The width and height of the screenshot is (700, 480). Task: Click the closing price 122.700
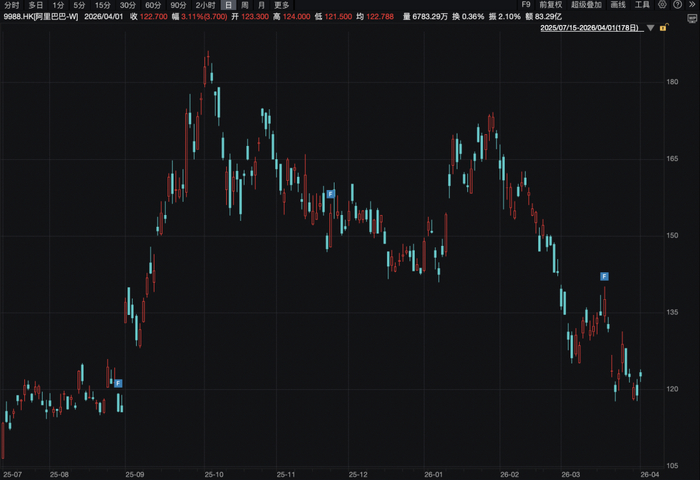tap(154, 17)
